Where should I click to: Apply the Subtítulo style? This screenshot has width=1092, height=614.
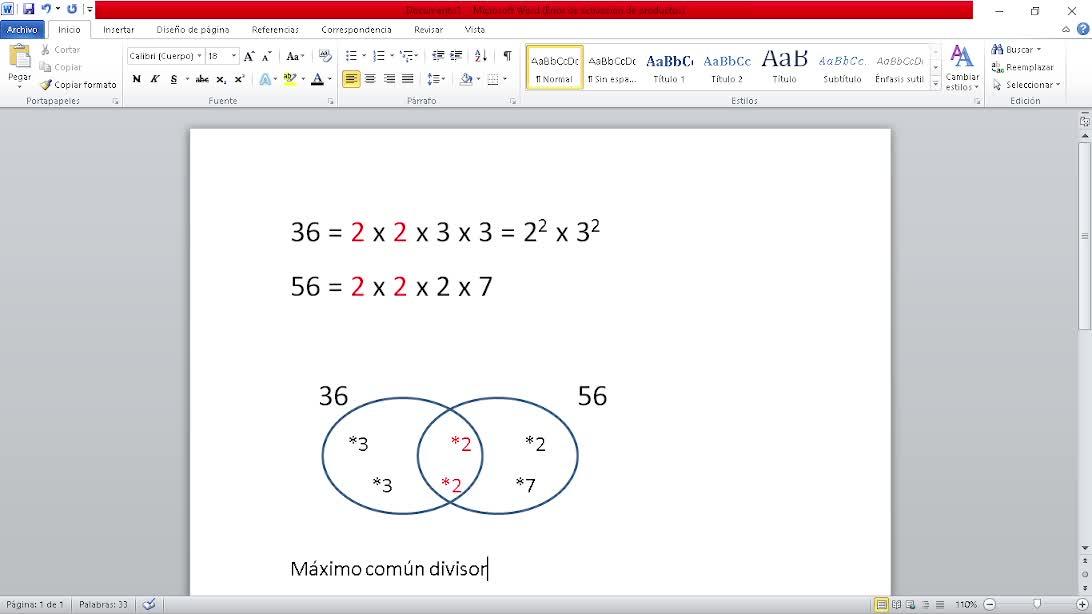click(842, 68)
